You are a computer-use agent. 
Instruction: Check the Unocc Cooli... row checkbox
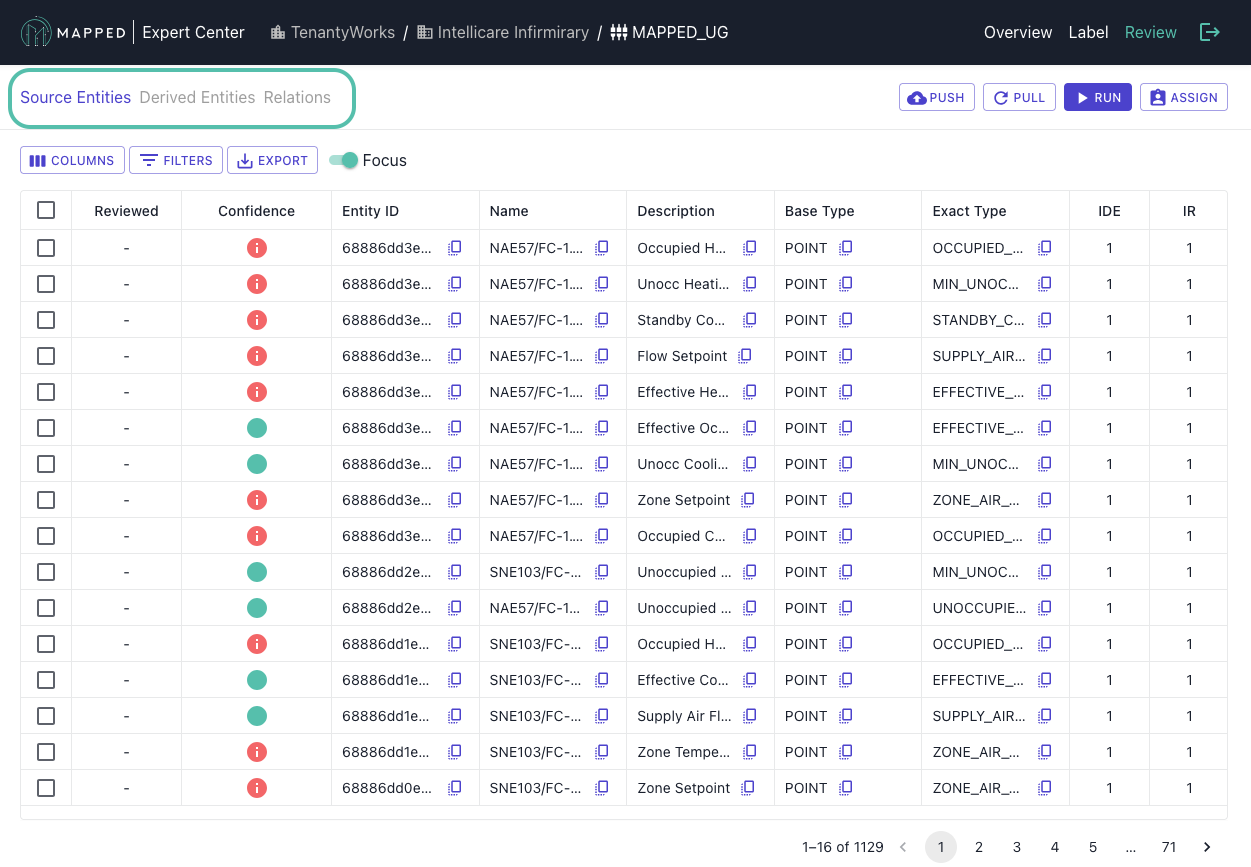pos(46,464)
